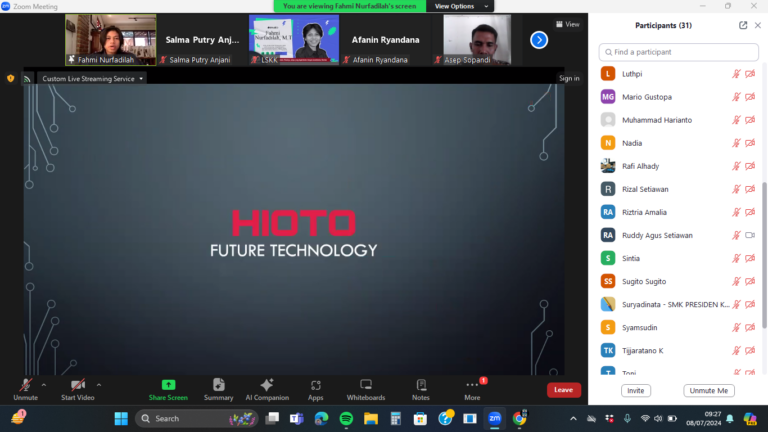
Task: Toggle Rafi Alhady's microphone icon
Action: pyautogui.click(x=736, y=166)
